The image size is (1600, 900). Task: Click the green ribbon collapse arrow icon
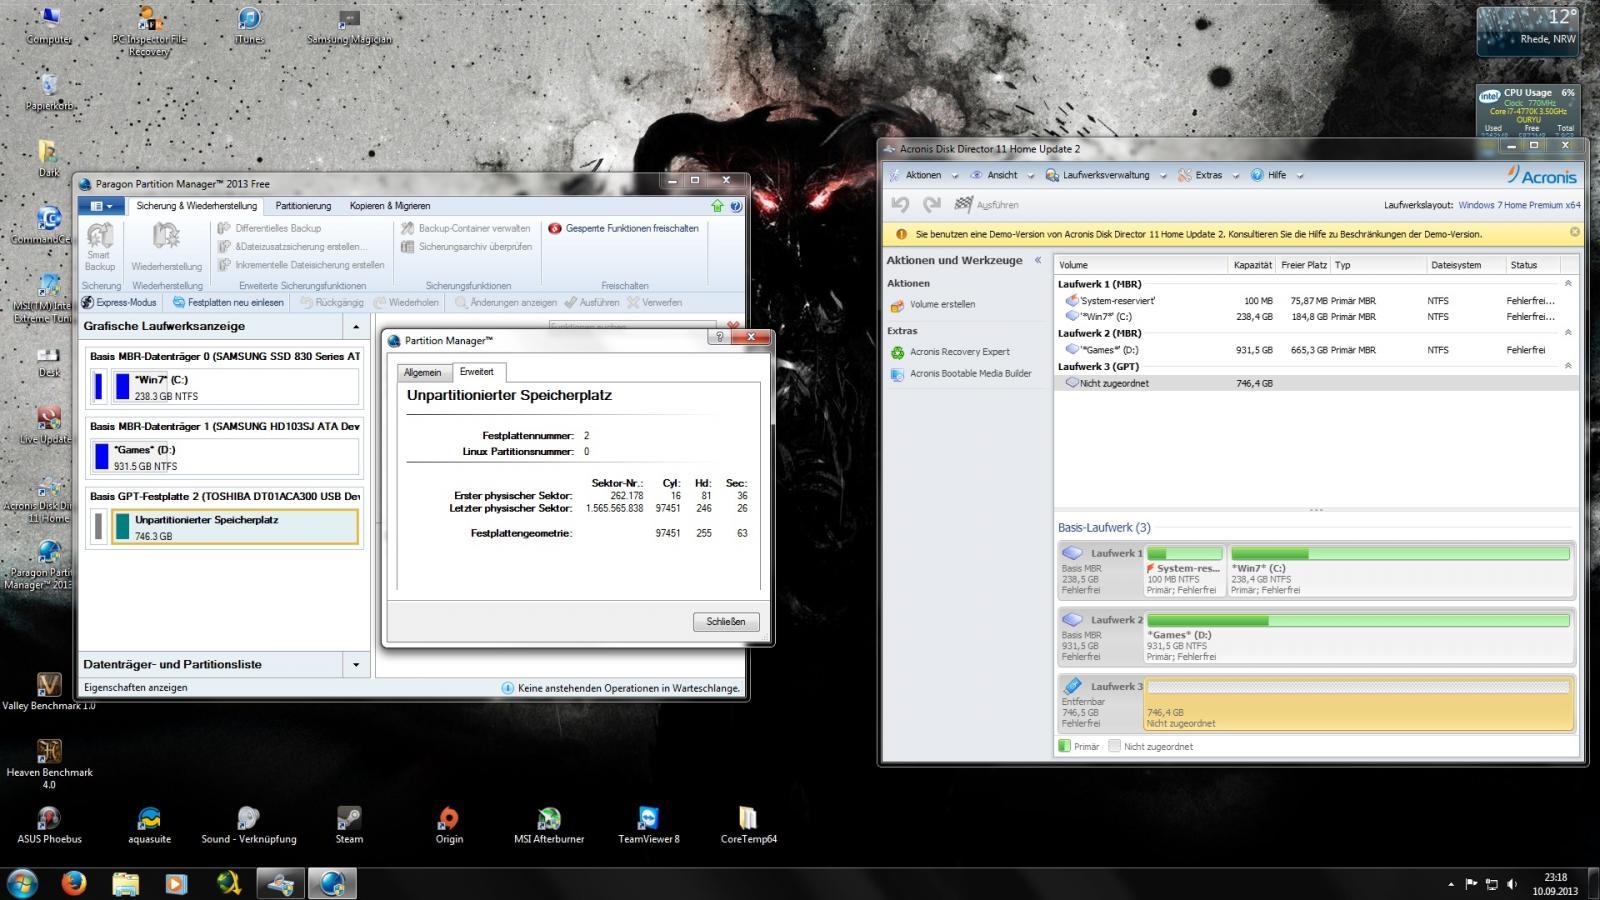click(717, 206)
